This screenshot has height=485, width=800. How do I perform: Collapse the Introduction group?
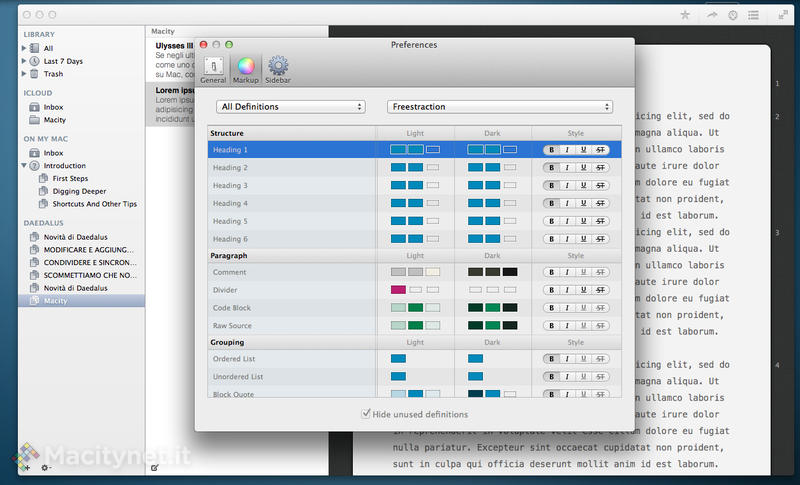23,166
